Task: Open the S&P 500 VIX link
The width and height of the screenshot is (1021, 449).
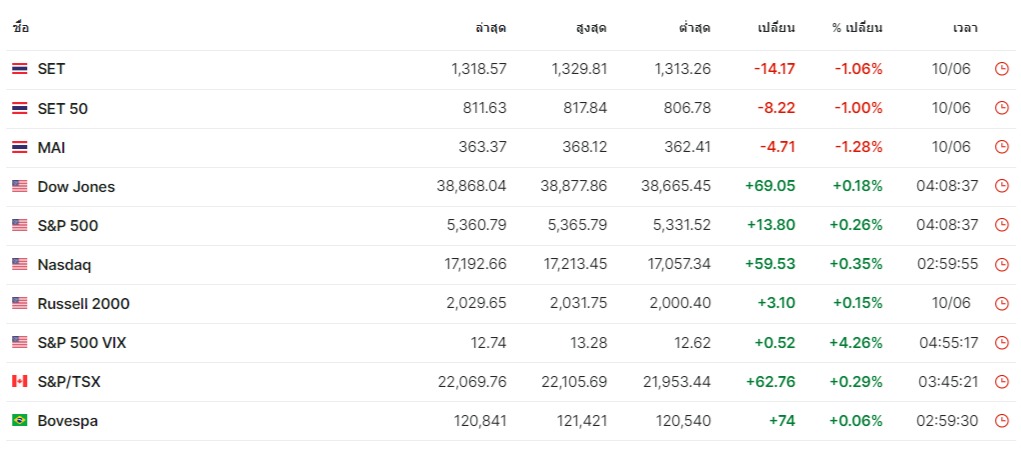Action: point(81,343)
